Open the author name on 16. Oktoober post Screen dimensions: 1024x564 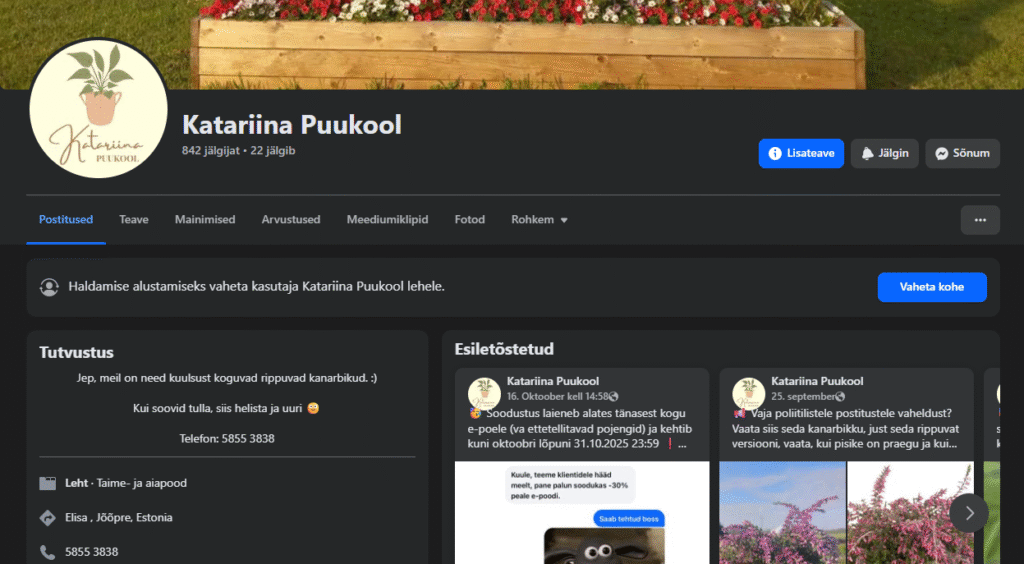click(x=552, y=381)
